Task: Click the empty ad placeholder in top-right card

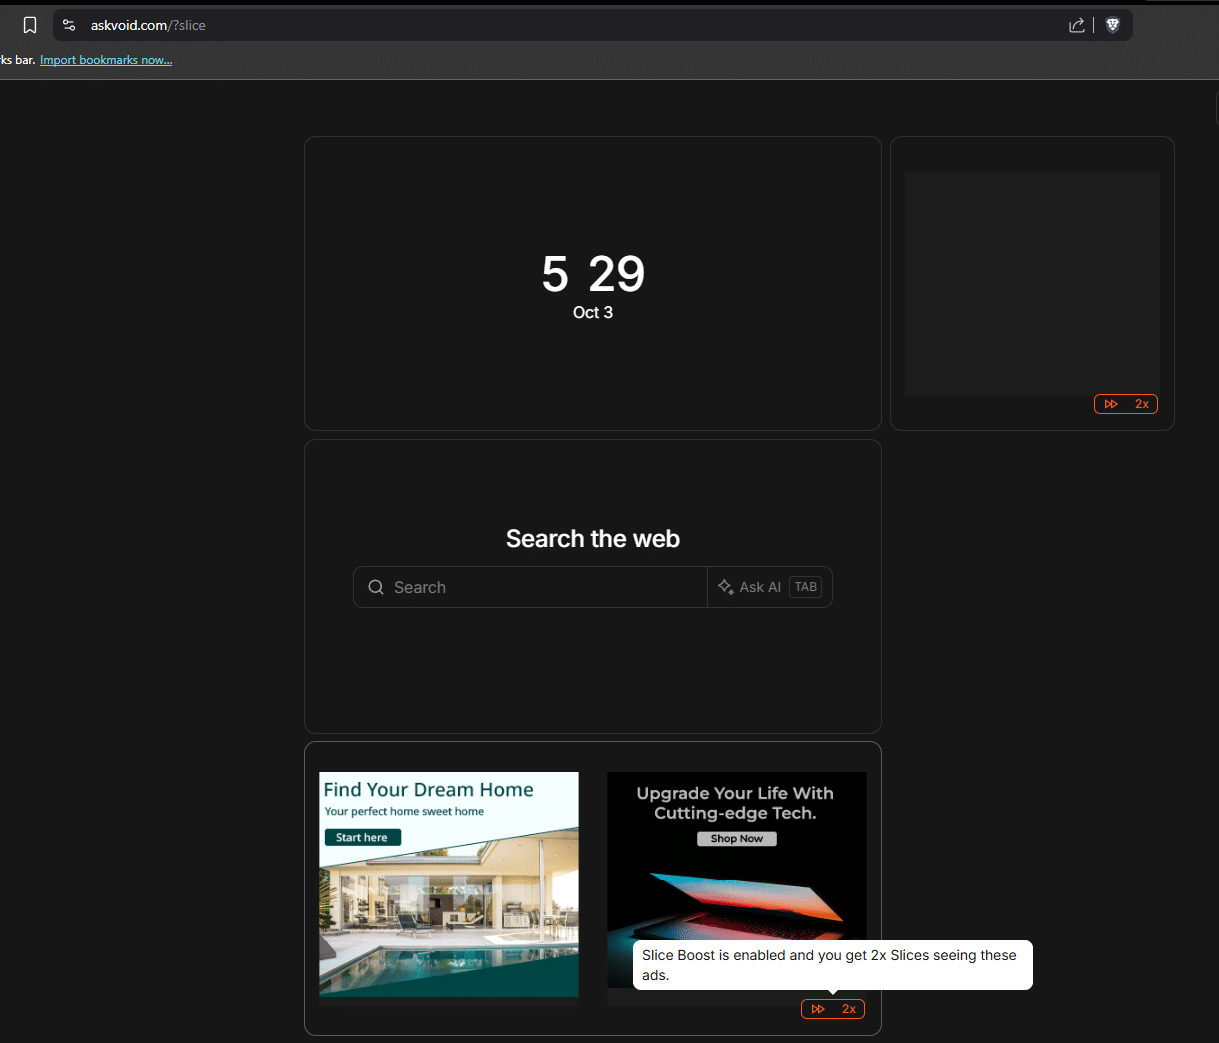Action: coord(1031,283)
